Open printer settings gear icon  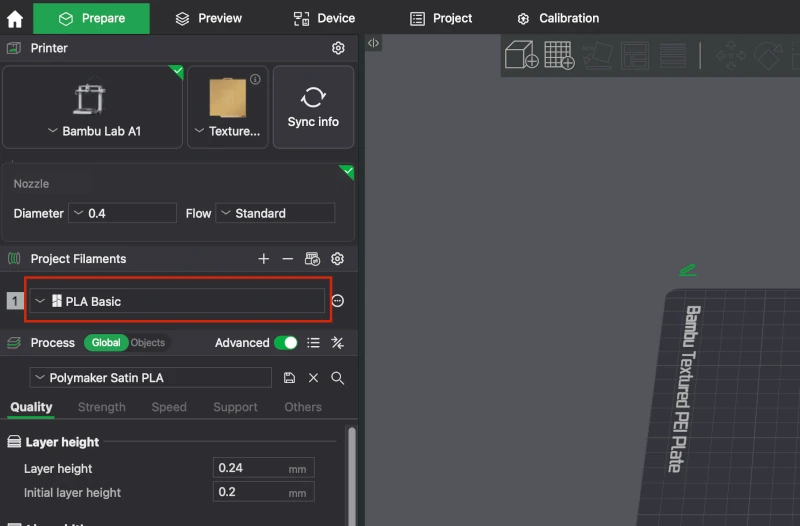click(x=338, y=48)
